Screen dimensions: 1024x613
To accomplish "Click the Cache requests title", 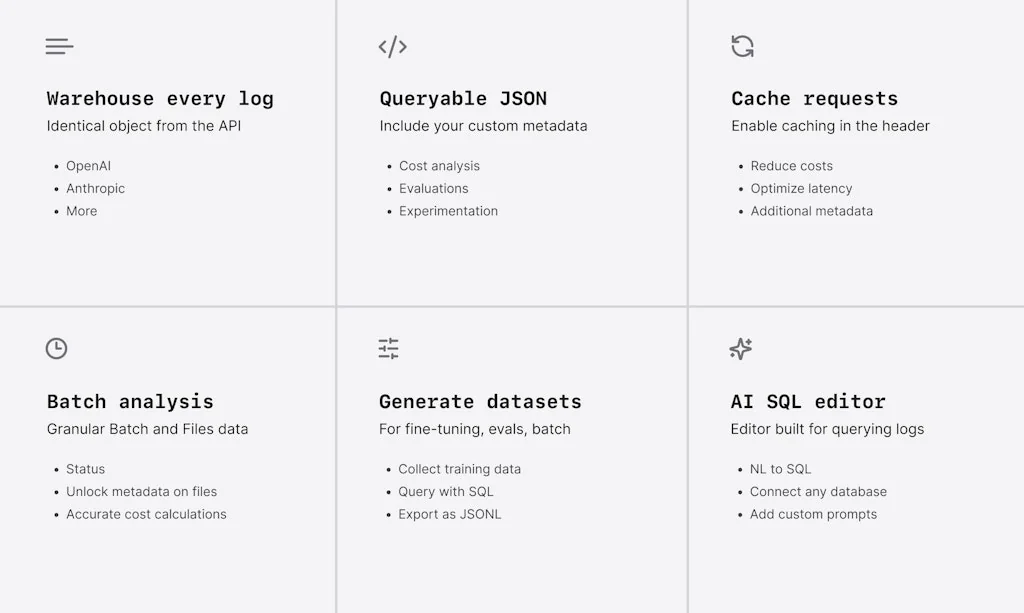I will 814,98.
